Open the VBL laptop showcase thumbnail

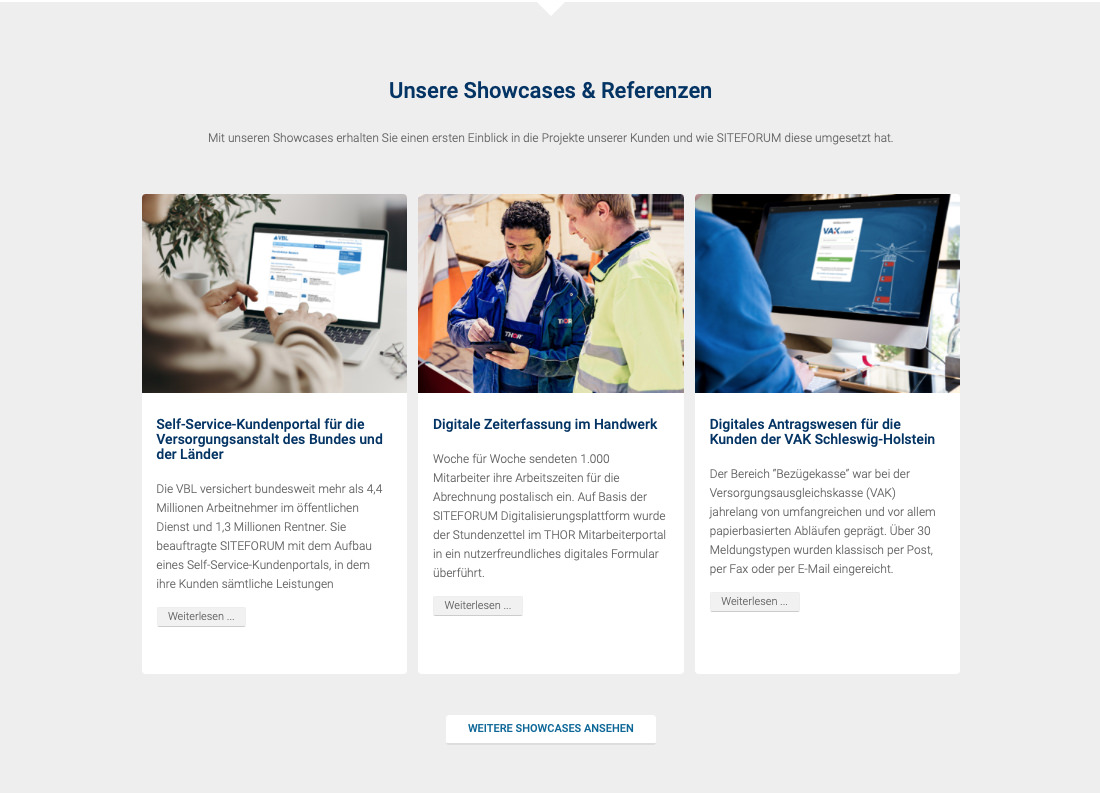click(274, 293)
